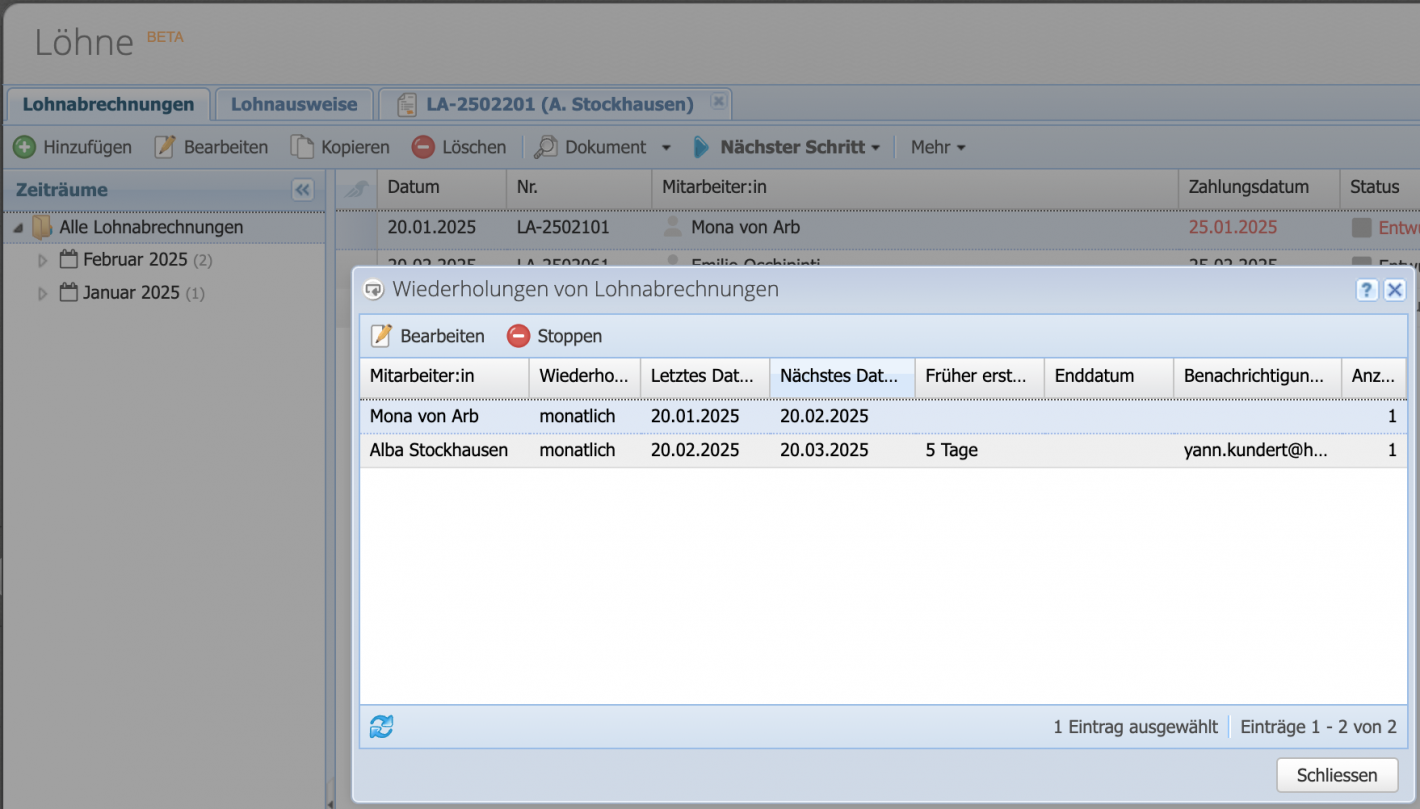Click the Bearbeiten icon in the dialog
Screen dimensions: 1420x809
click(x=381, y=336)
